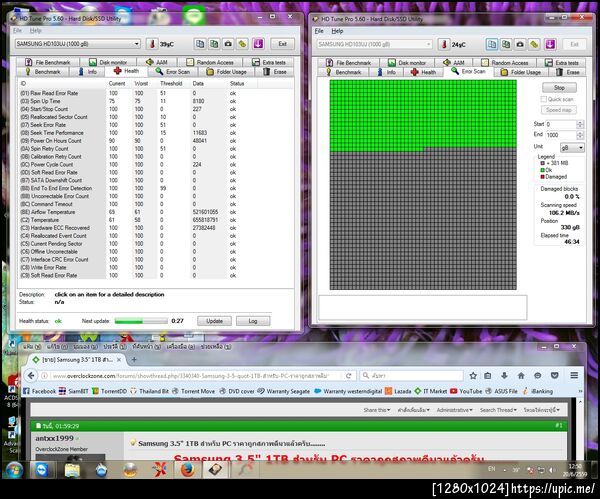This screenshot has width=600, height=499.
Task: Open options icon in right HD Tune toolbar
Action: 534,44
